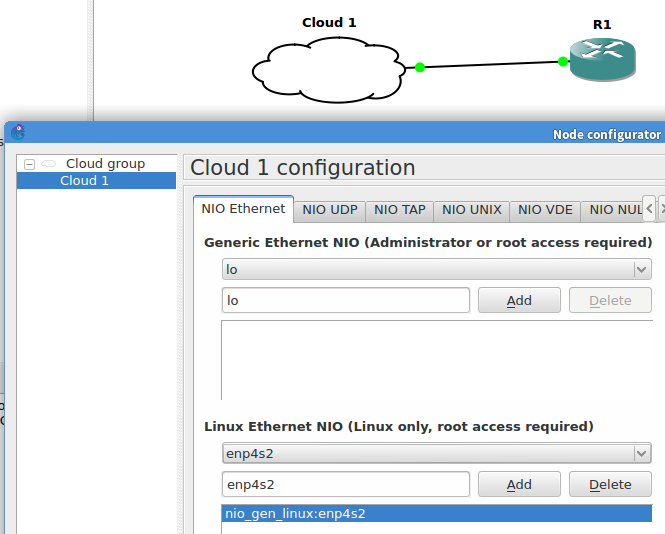Click the GNS3 chameleon icon in title bar
This screenshot has height=534, width=665.
[18, 132]
